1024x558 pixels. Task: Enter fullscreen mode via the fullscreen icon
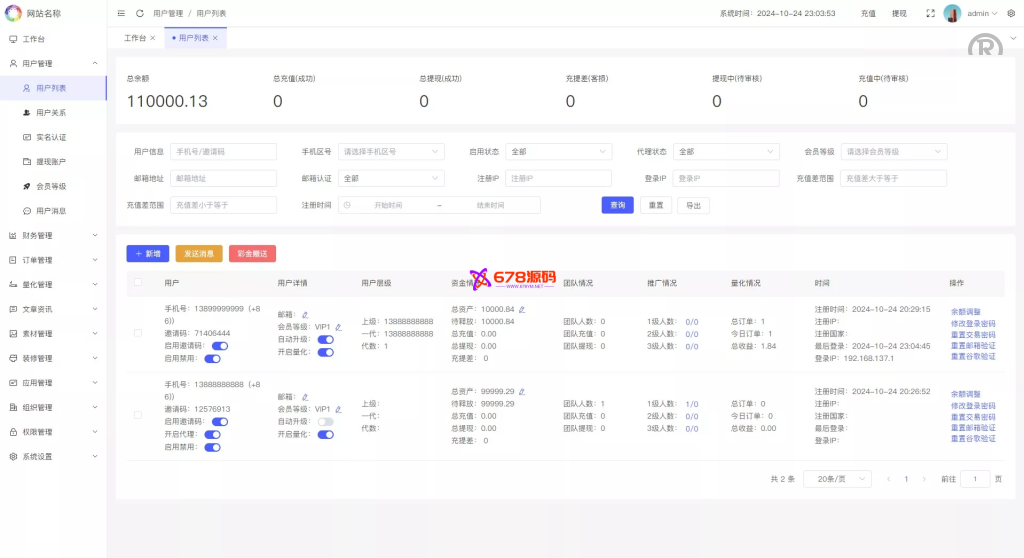click(930, 14)
